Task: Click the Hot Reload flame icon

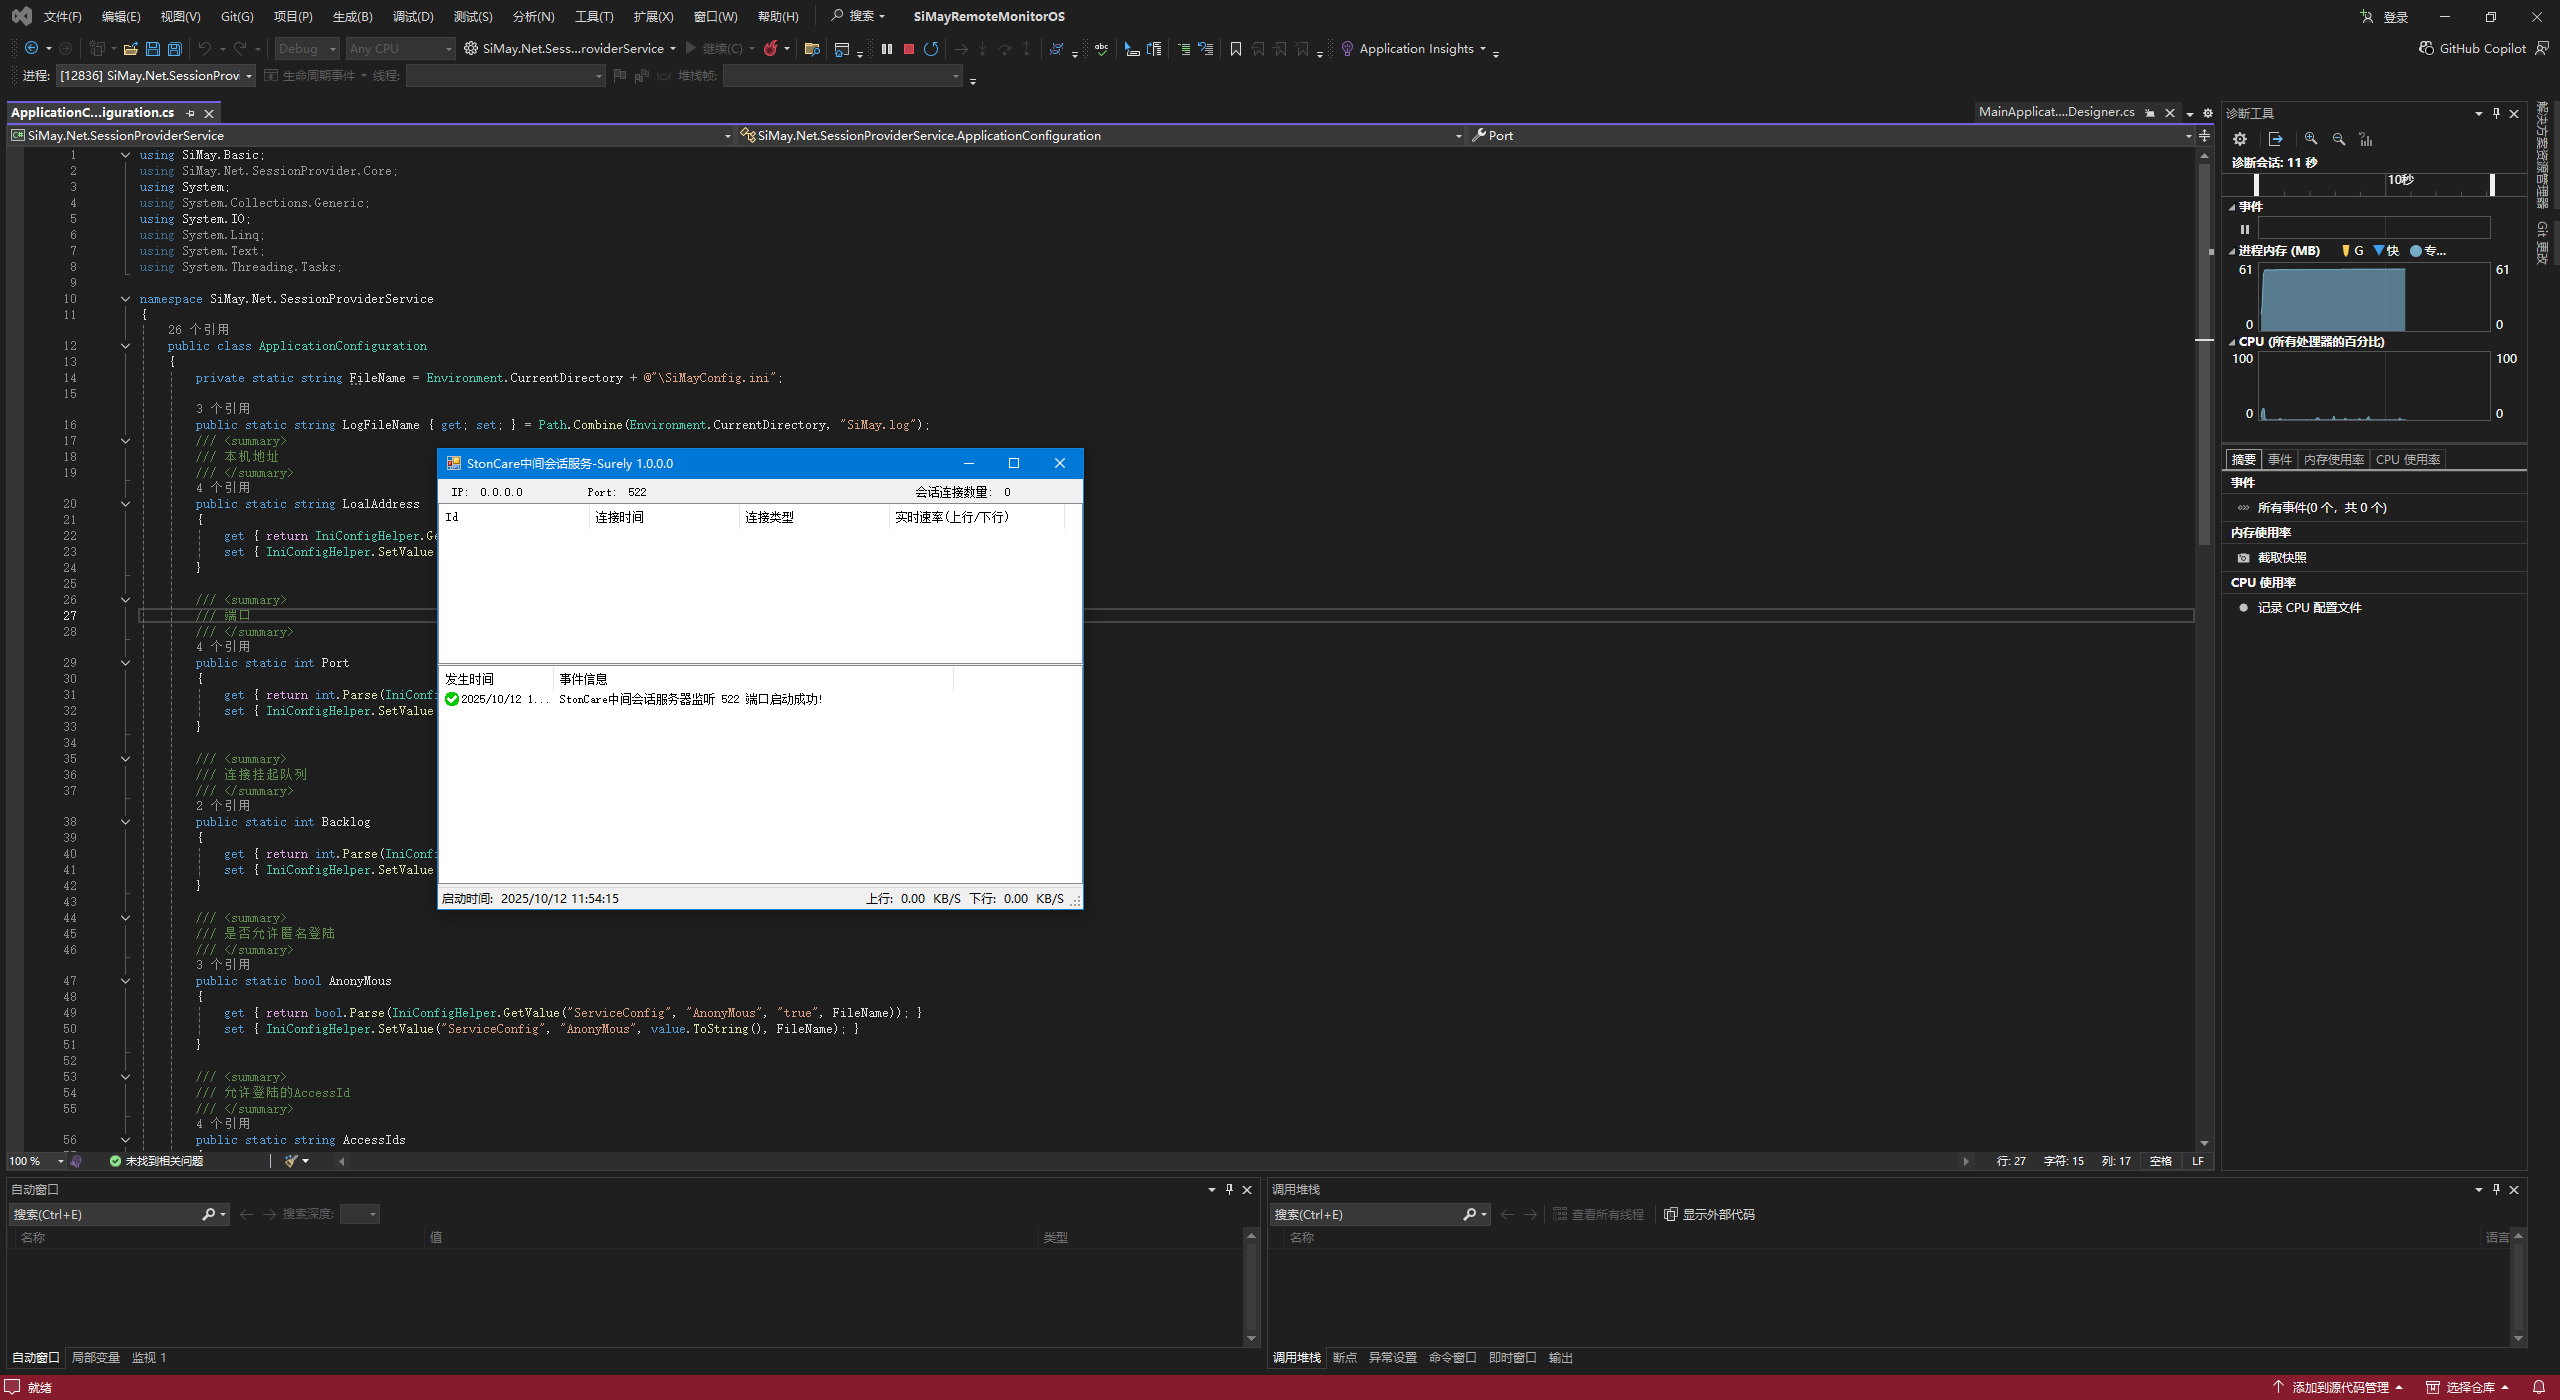Action: 770,48
